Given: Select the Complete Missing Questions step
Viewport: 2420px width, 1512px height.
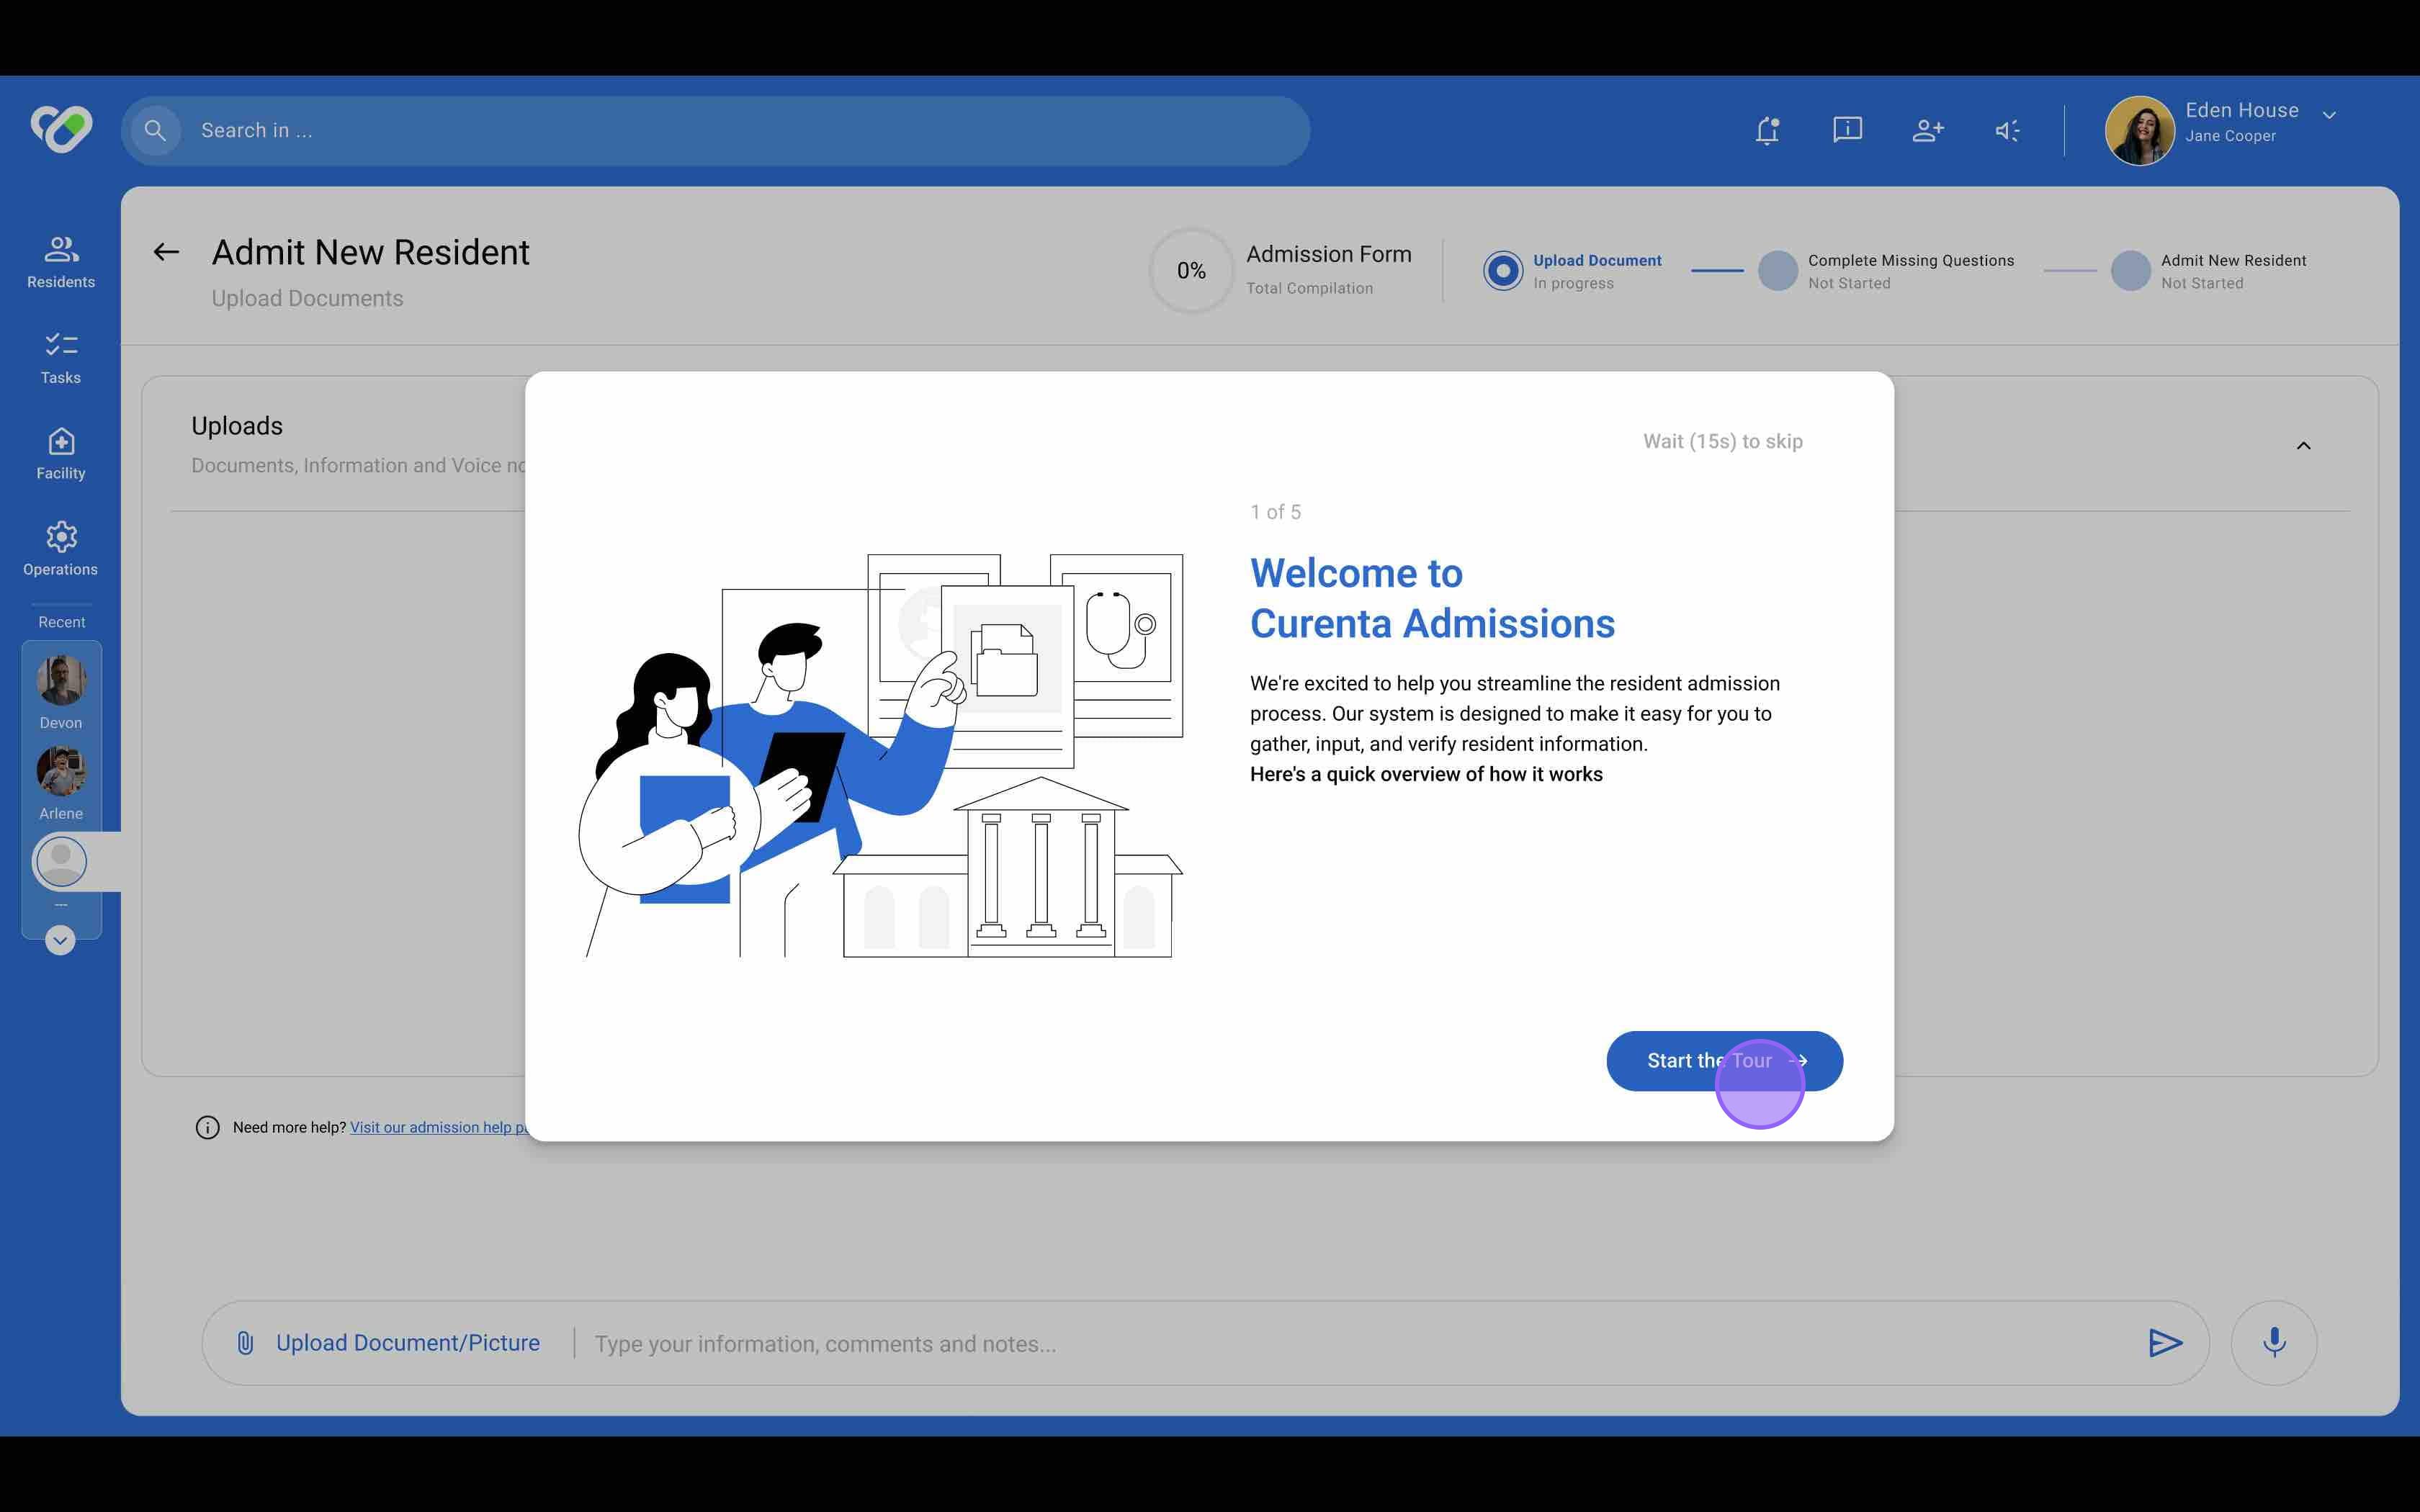Looking at the screenshot, I should coord(1886,271).
